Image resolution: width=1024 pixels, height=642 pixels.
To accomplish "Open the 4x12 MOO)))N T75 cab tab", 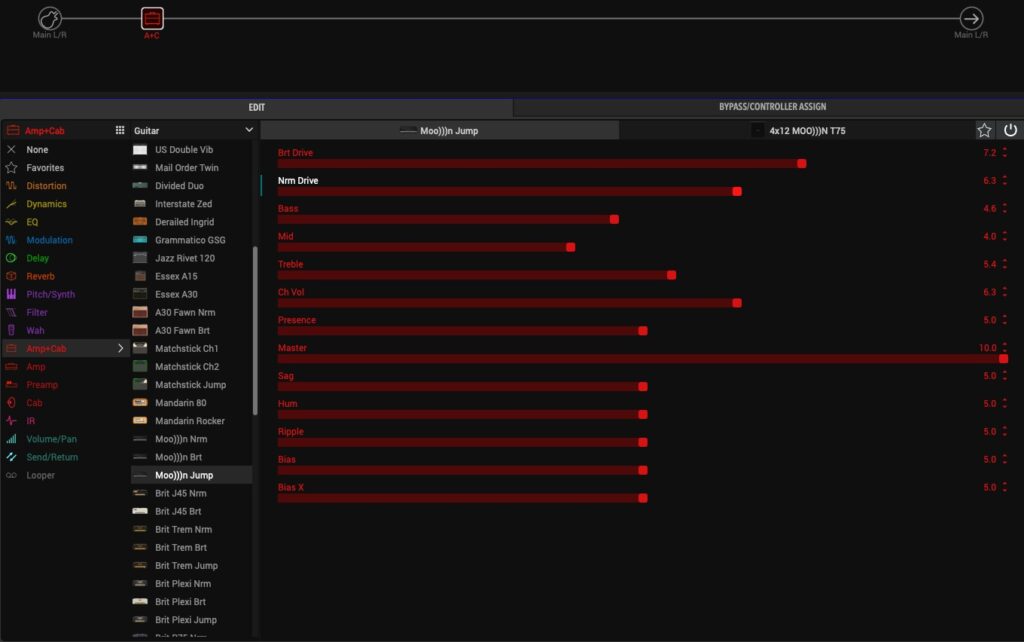I will coord(797,130).
